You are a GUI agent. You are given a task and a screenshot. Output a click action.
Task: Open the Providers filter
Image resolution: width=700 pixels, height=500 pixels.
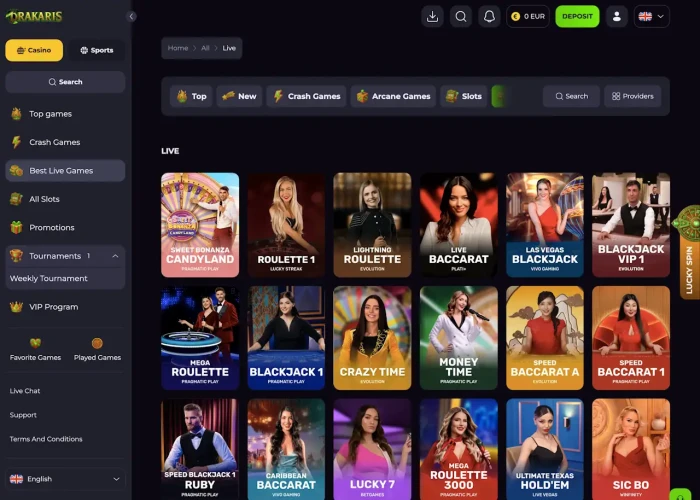[x=633, y=96]
